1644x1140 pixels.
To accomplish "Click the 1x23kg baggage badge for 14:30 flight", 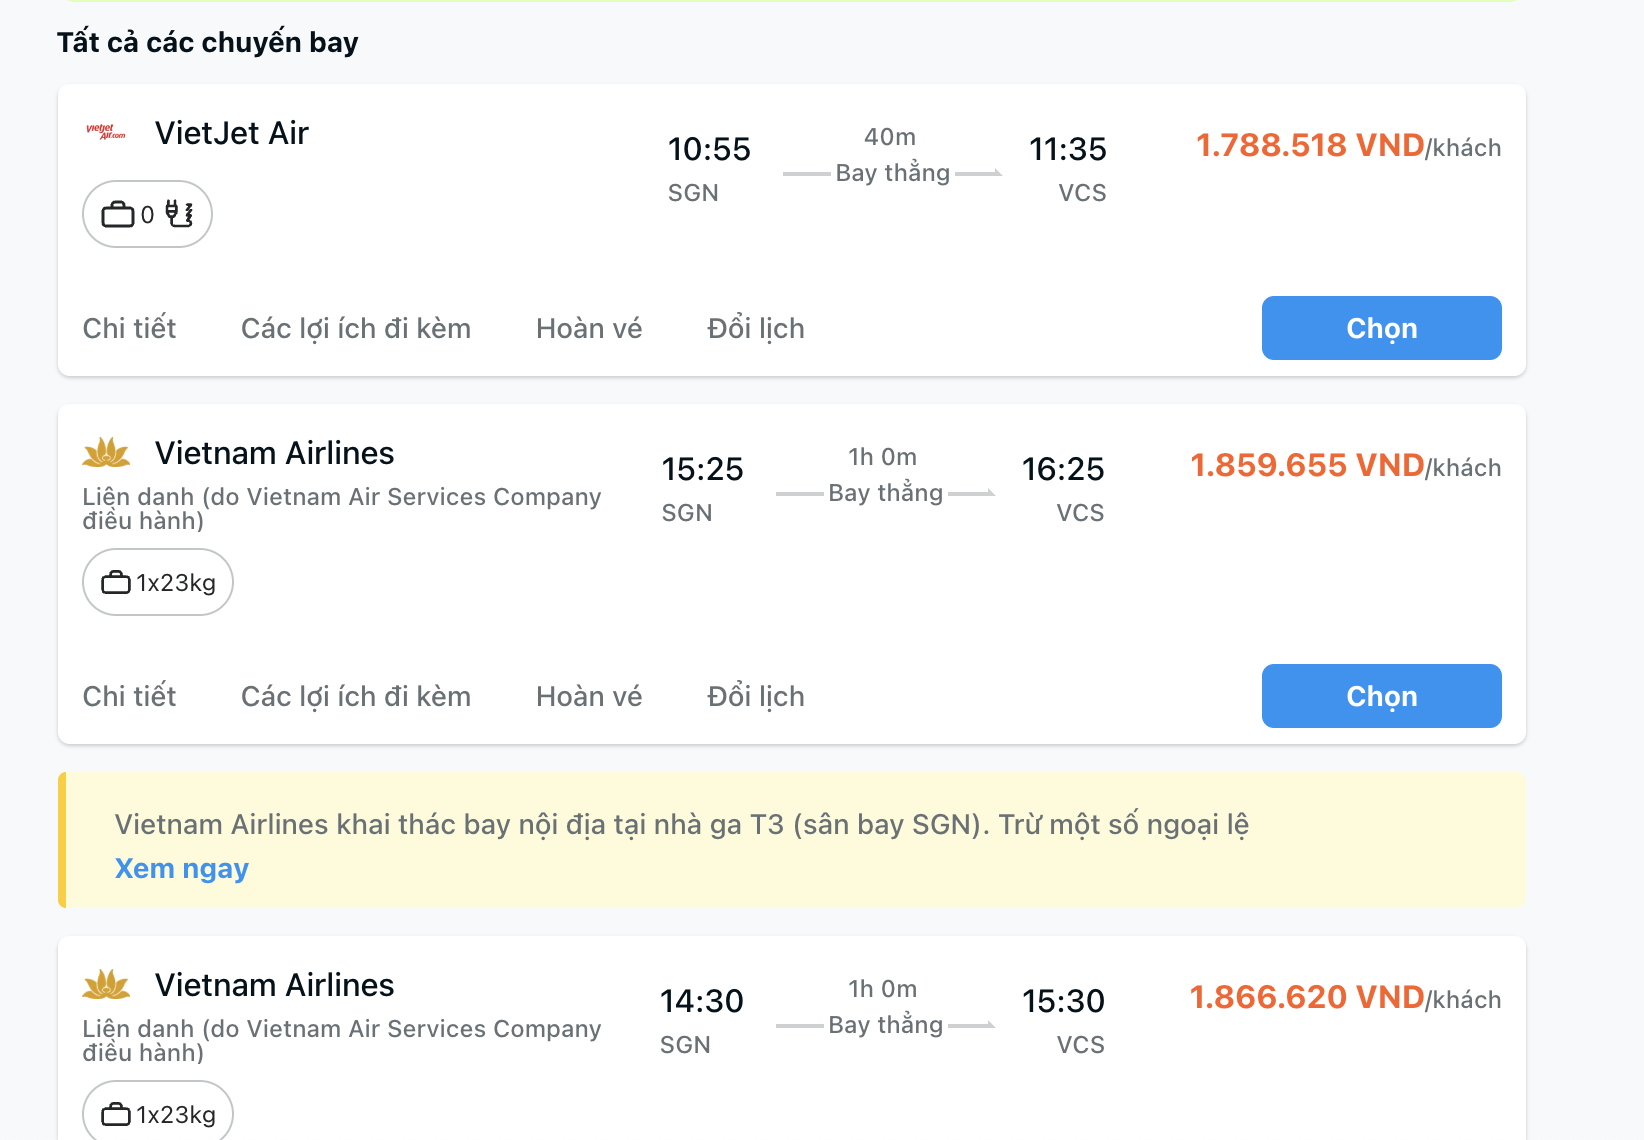I will 158,1114.
